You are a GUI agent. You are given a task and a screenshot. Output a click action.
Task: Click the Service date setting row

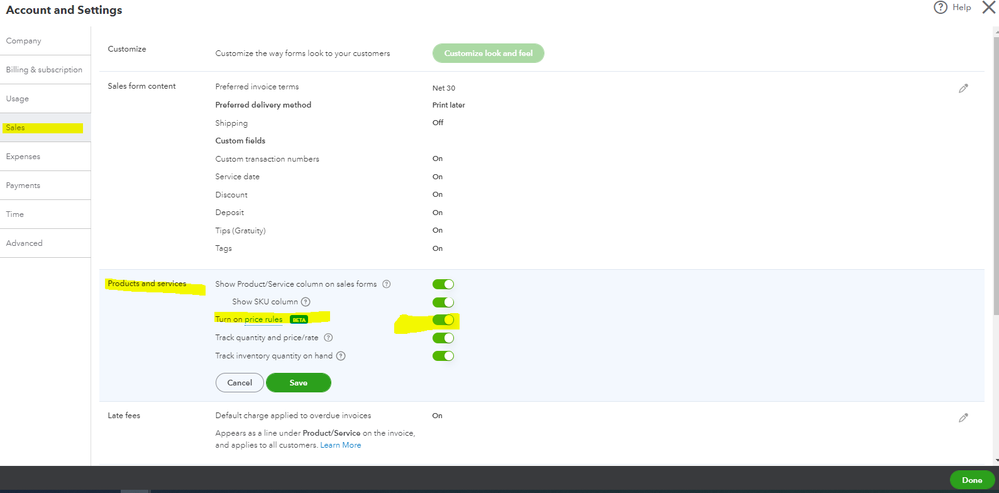pyautogui.click(x=329, y=176)
